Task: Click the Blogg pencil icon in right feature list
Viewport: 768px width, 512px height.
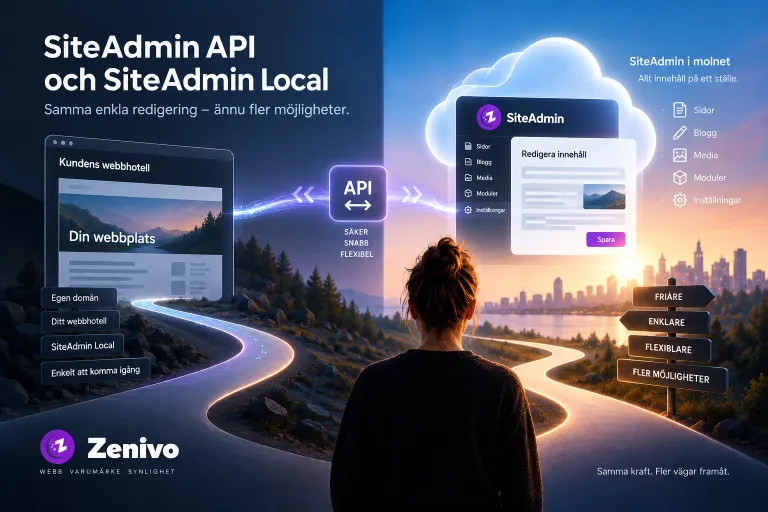Action: click(679, 133)
